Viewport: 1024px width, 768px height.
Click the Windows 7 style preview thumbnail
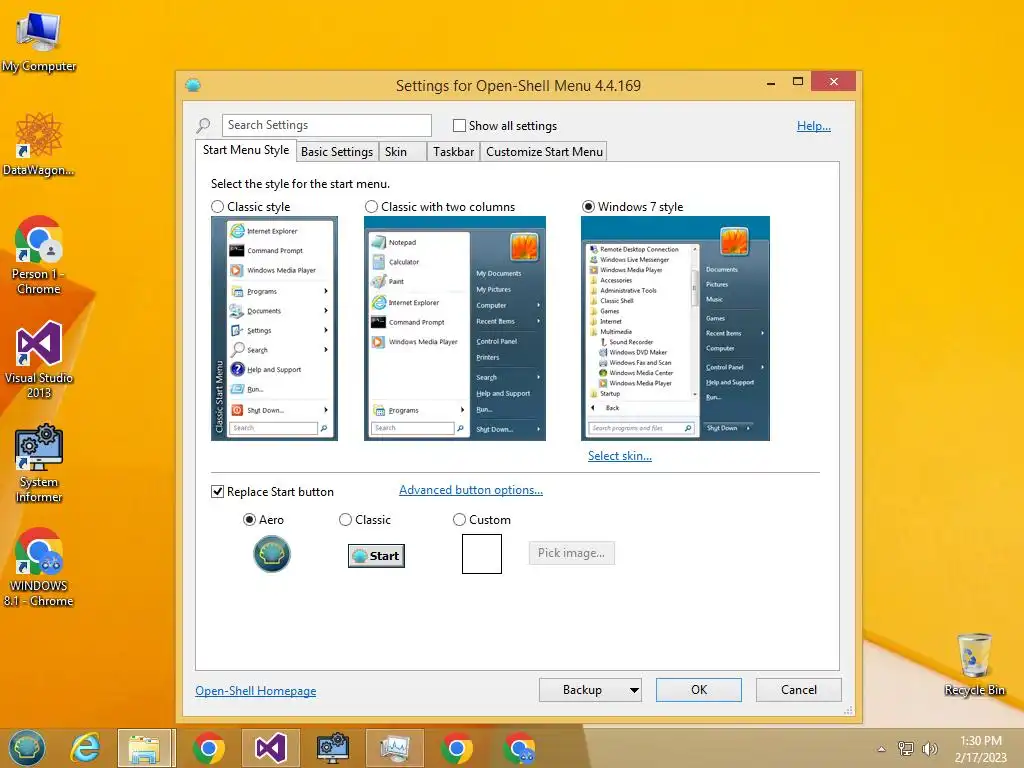point(675,328)
